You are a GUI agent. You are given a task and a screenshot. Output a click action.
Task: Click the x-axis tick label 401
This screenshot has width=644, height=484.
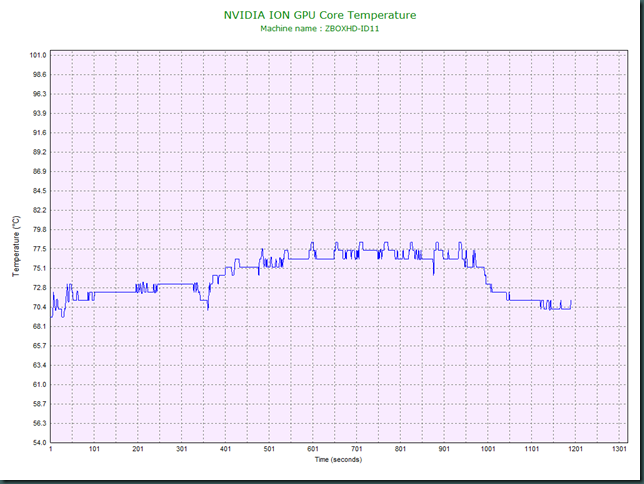coord(225,449)
